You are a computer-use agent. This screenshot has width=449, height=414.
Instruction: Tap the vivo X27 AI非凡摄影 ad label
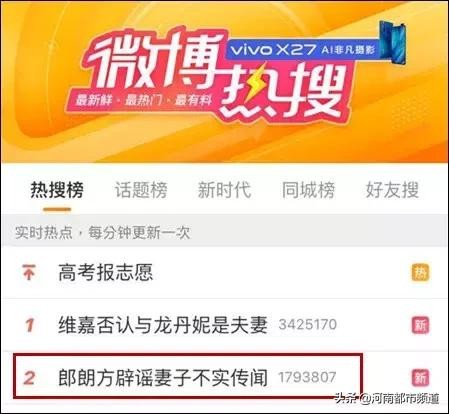point(303,50)
